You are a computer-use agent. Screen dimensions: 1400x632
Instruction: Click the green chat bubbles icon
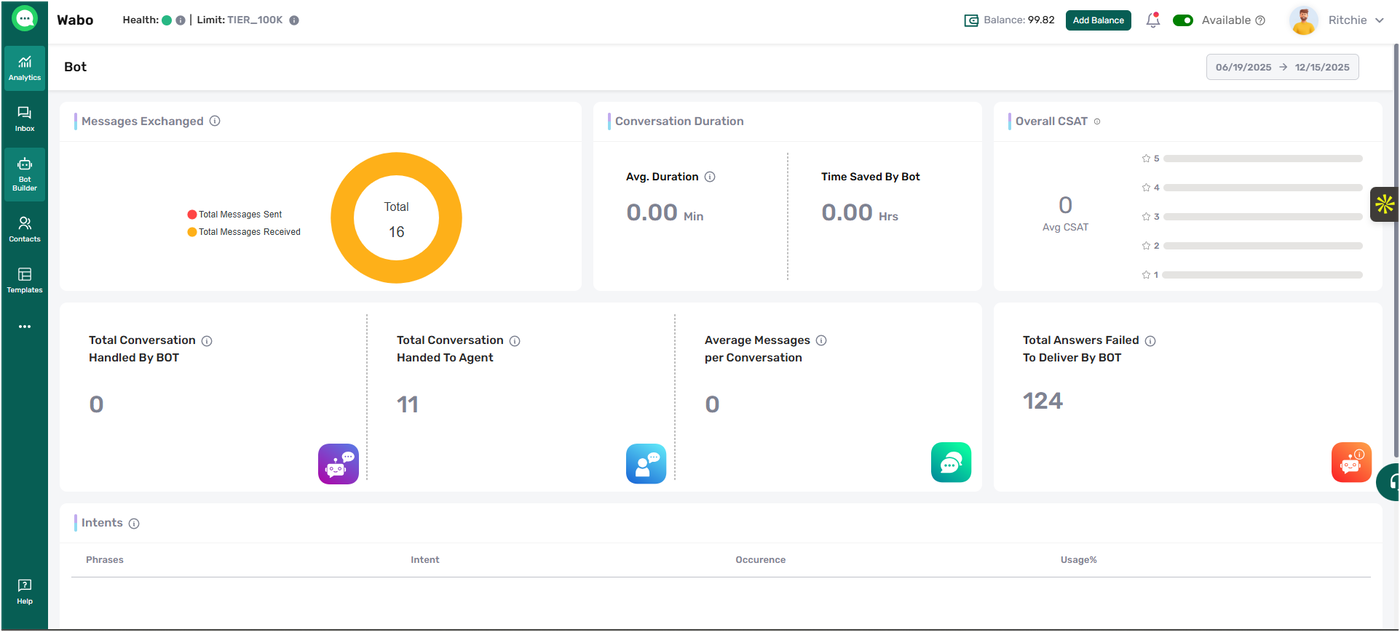(x=951, y=463)
